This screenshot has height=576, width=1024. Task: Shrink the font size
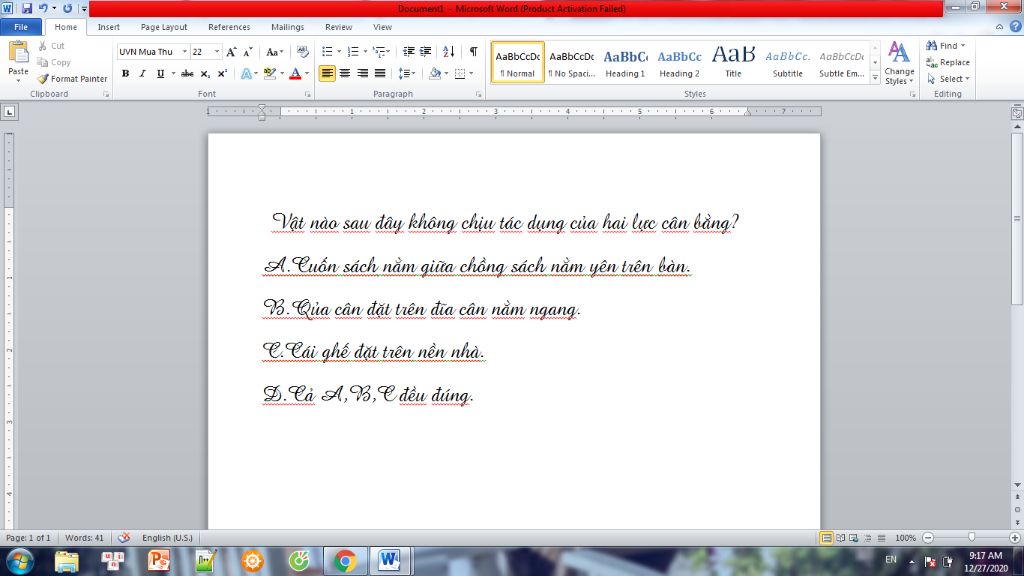(x=248, y=52)
